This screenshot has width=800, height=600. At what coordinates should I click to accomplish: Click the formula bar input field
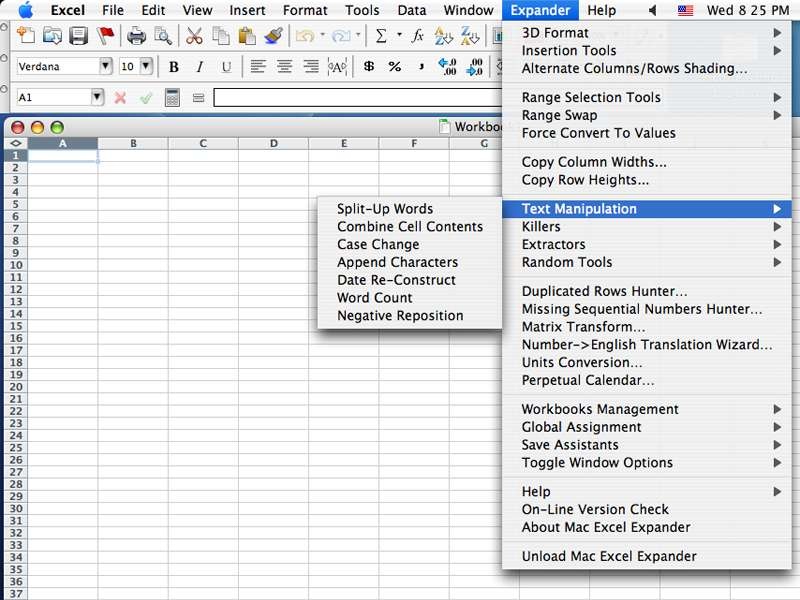[x=358, y=97]
